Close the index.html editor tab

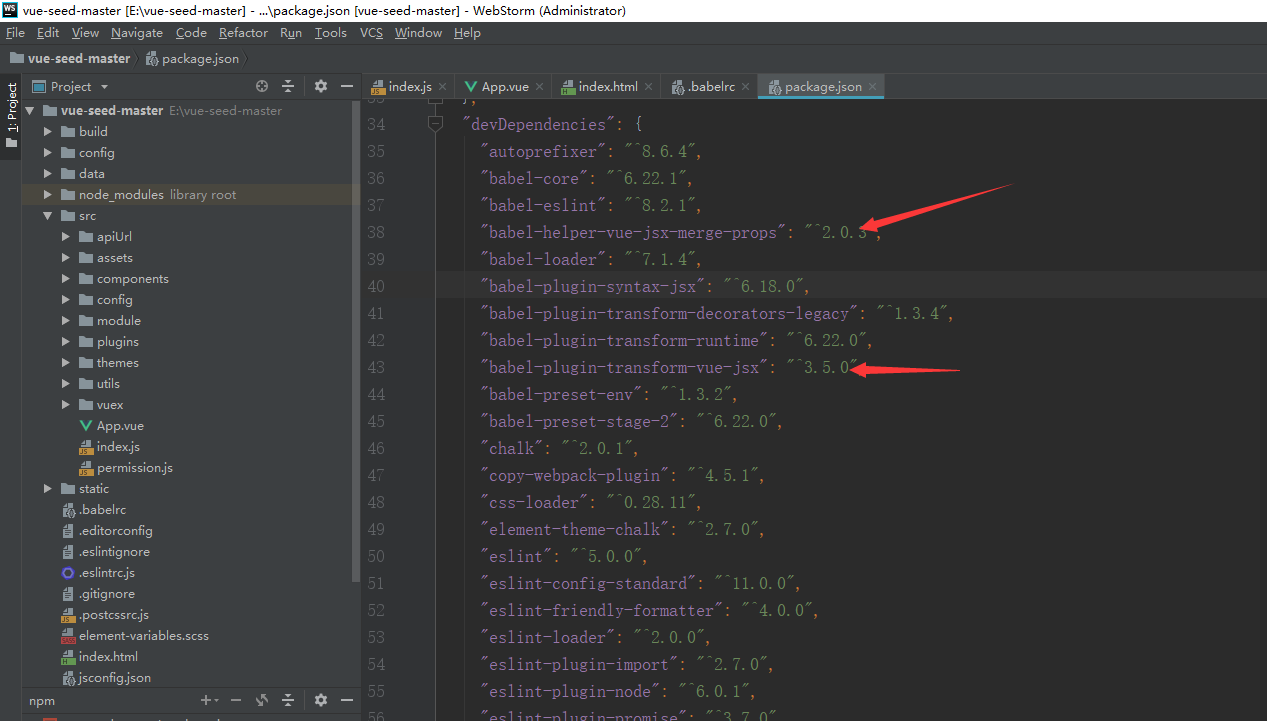(648, 86)
